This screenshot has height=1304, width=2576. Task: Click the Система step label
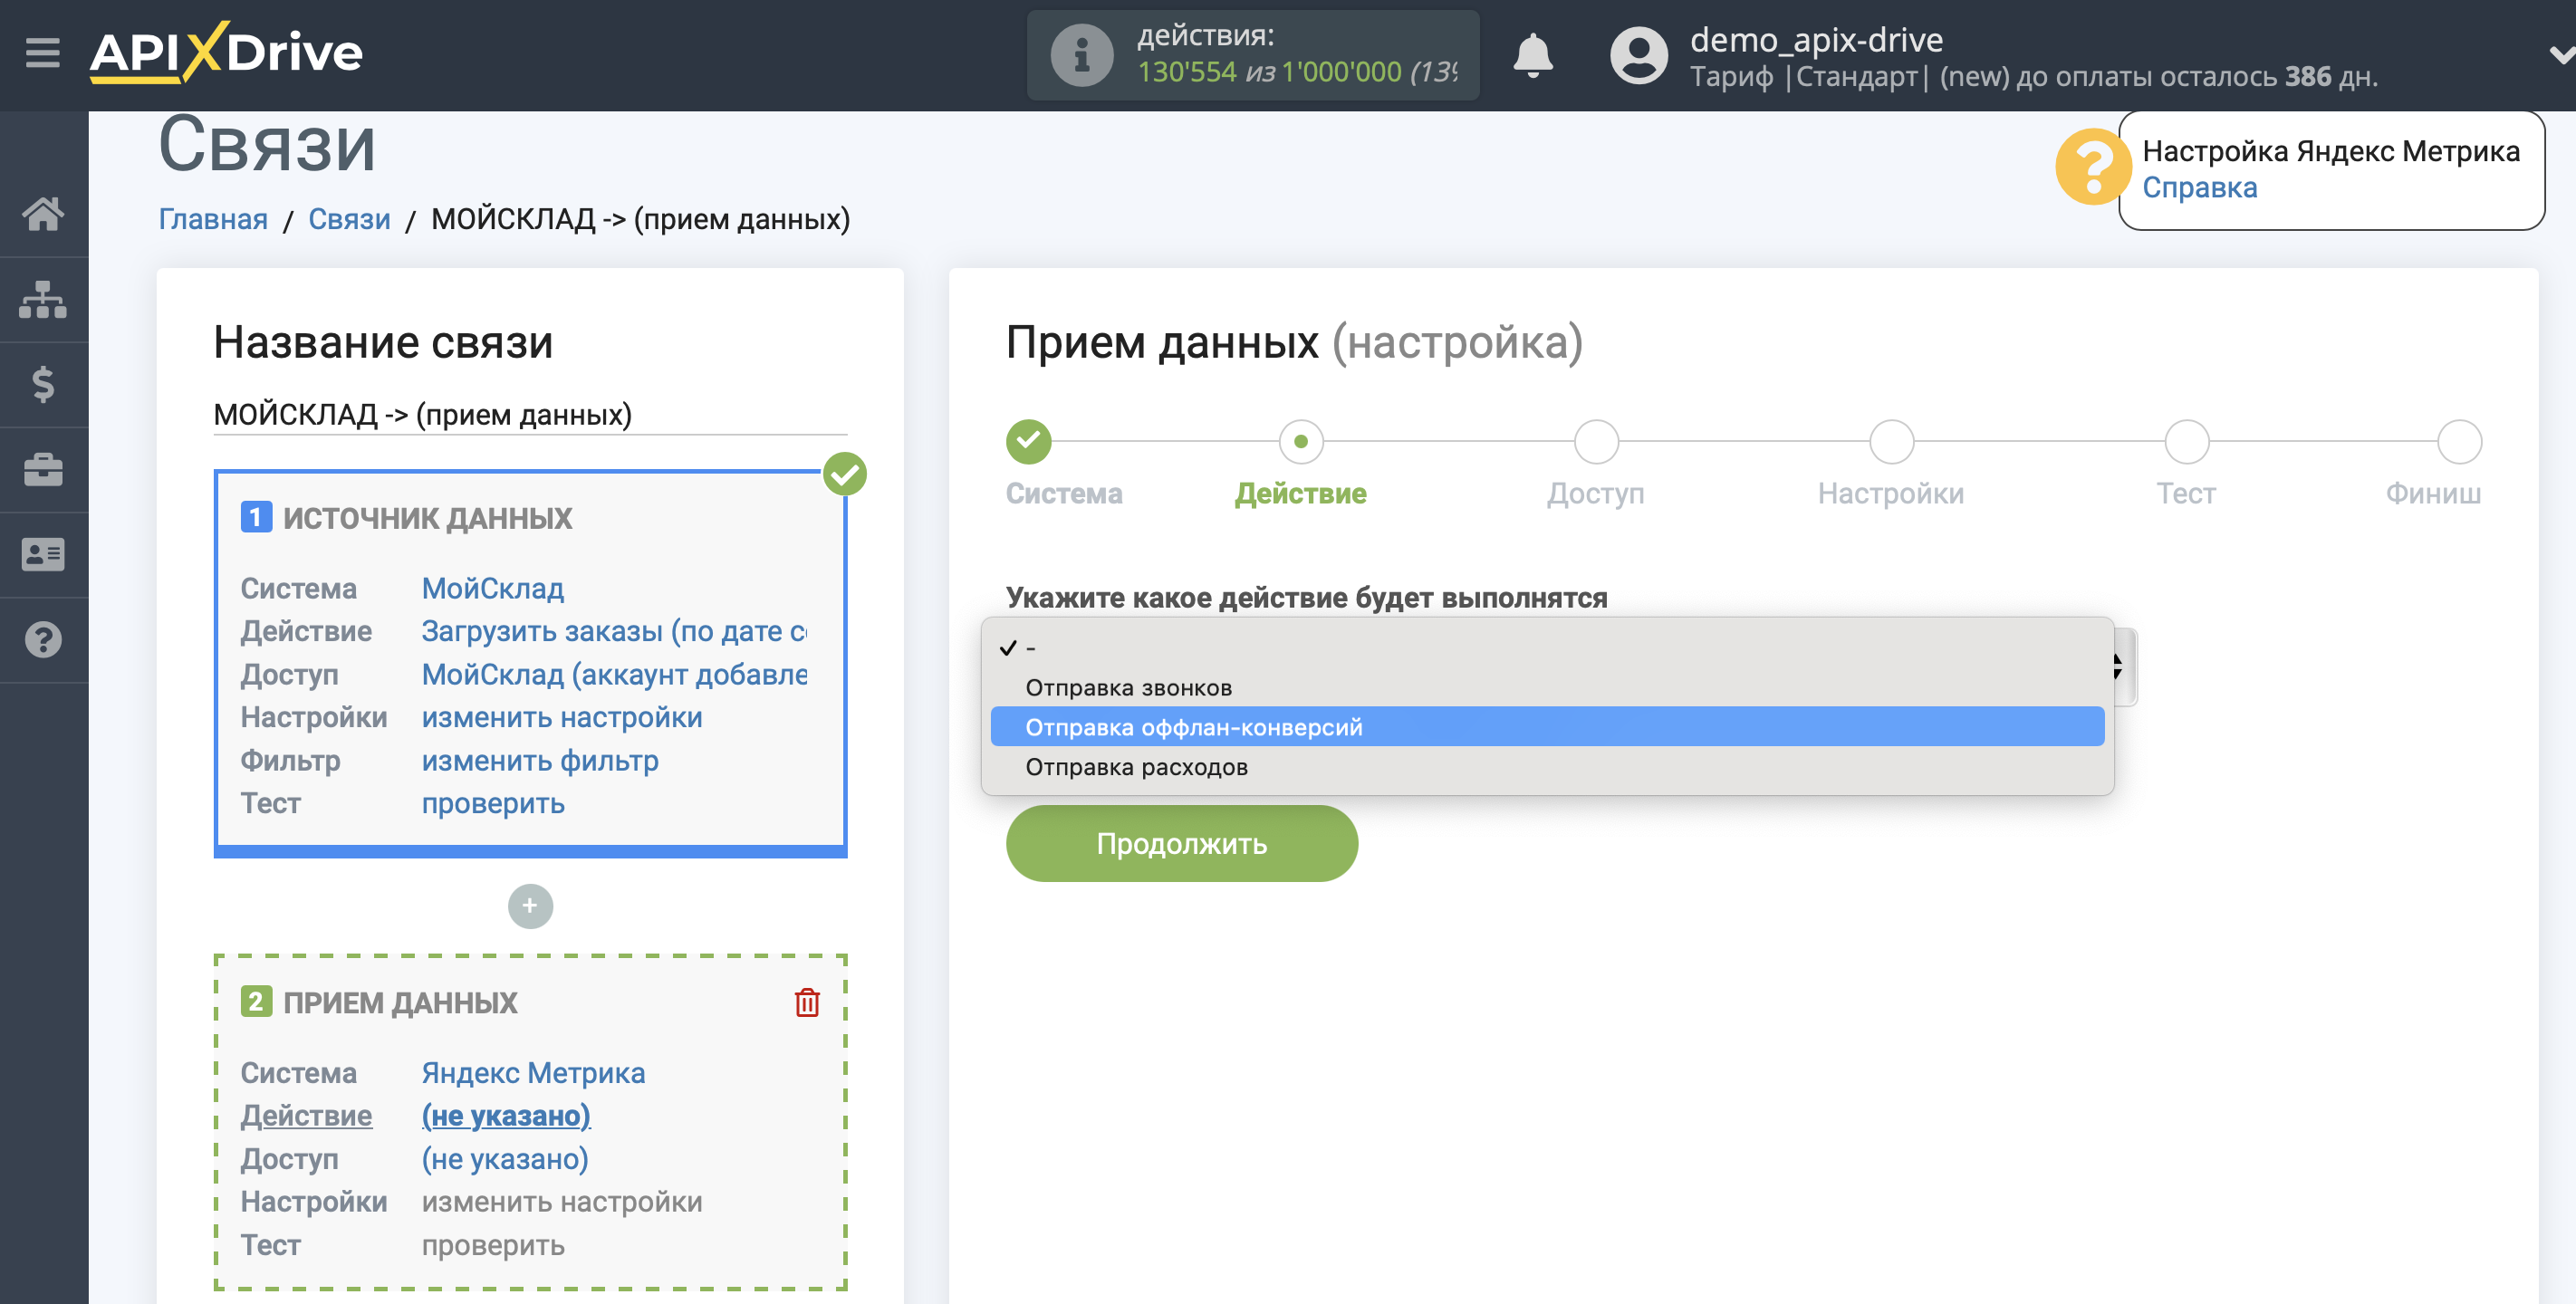pyautogui.click(x=1064, y=493)
